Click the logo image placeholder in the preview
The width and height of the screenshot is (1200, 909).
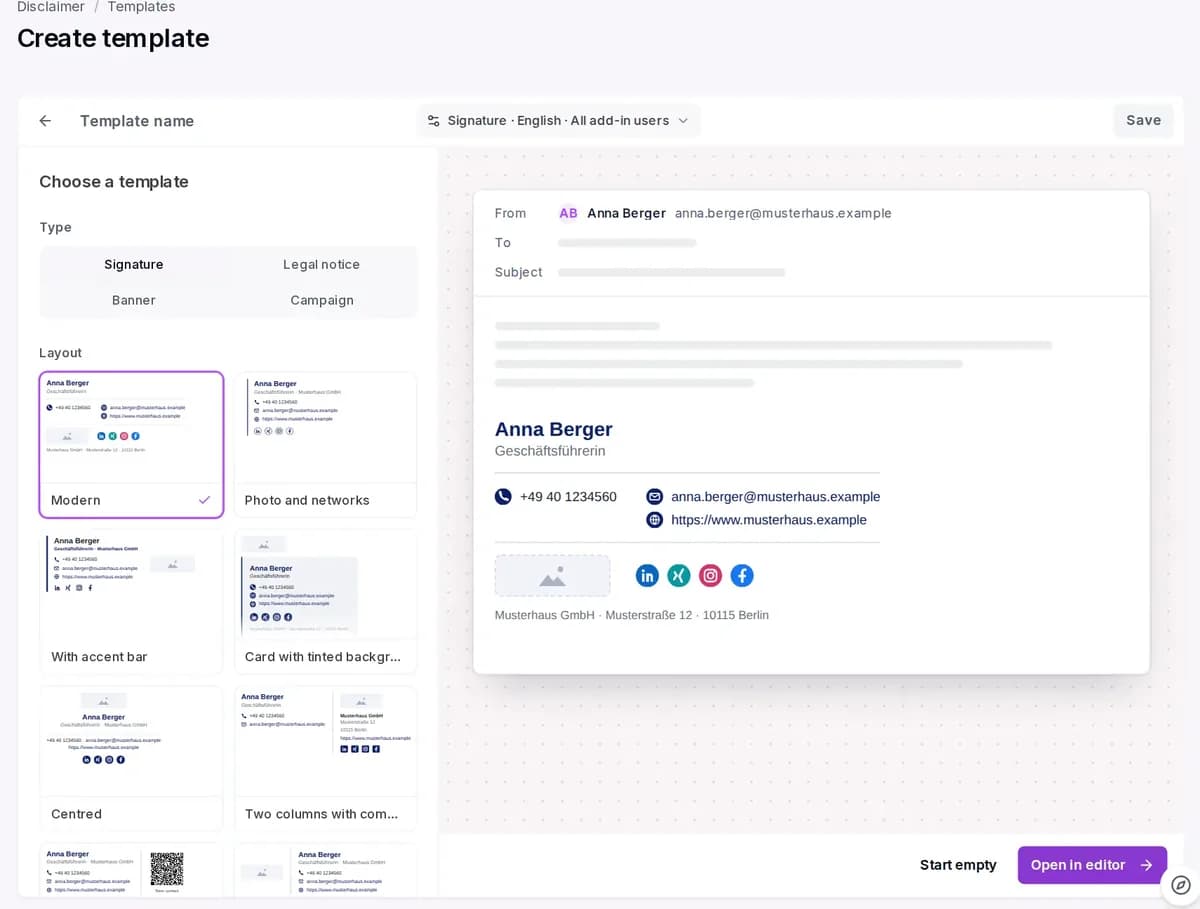[552, 576]
